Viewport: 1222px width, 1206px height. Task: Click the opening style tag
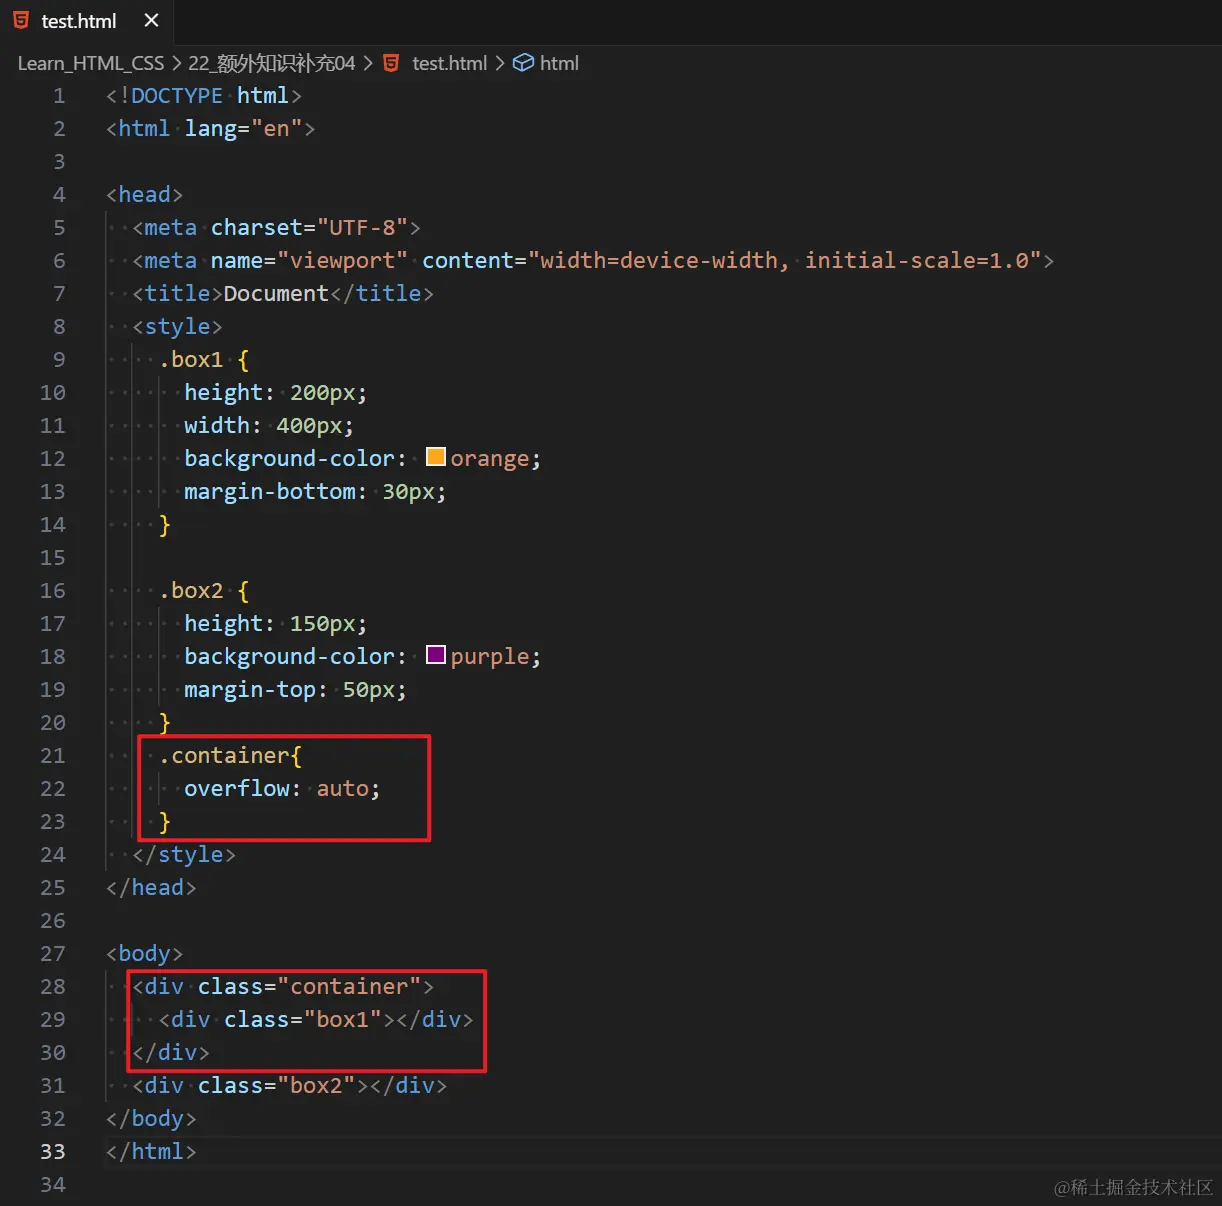177,327
